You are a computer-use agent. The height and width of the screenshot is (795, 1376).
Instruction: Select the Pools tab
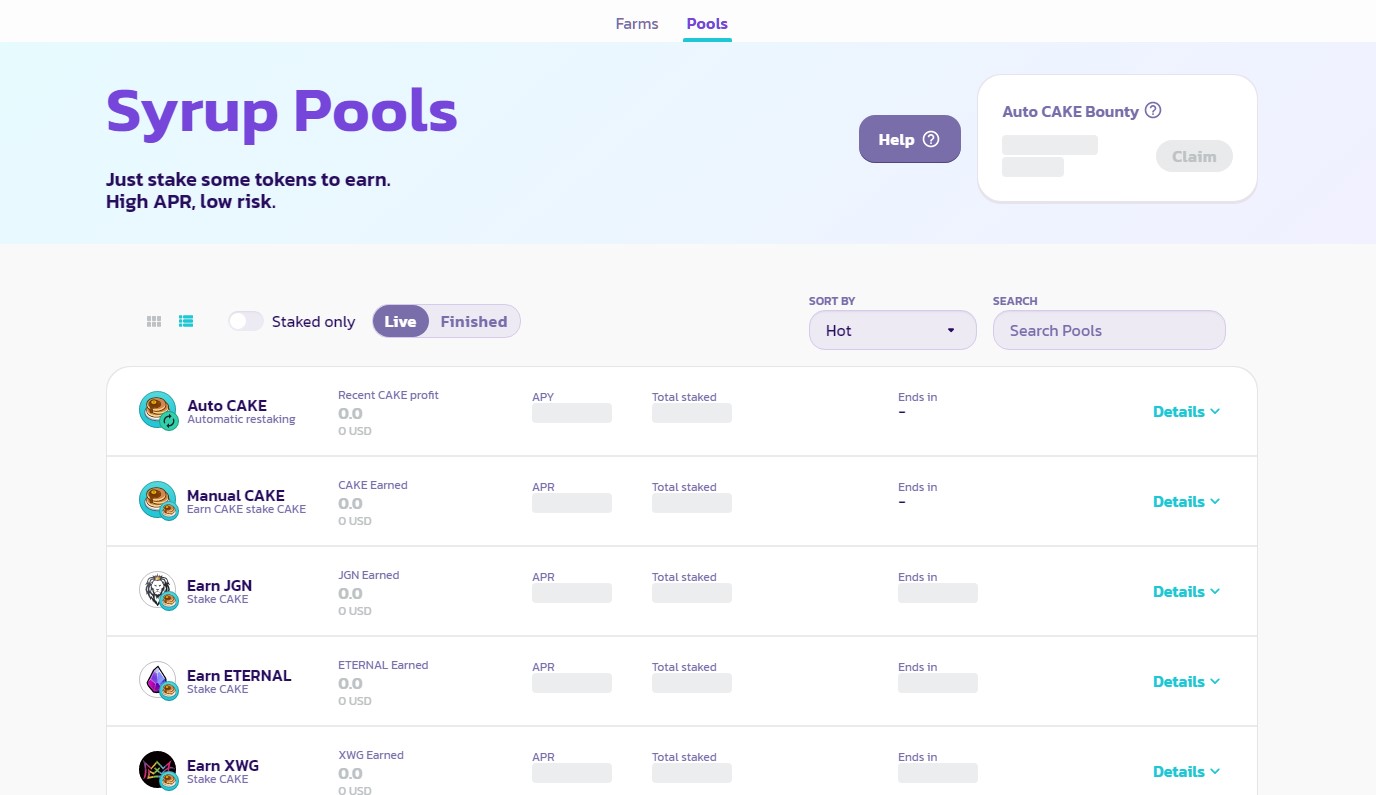tap(707, 23)
